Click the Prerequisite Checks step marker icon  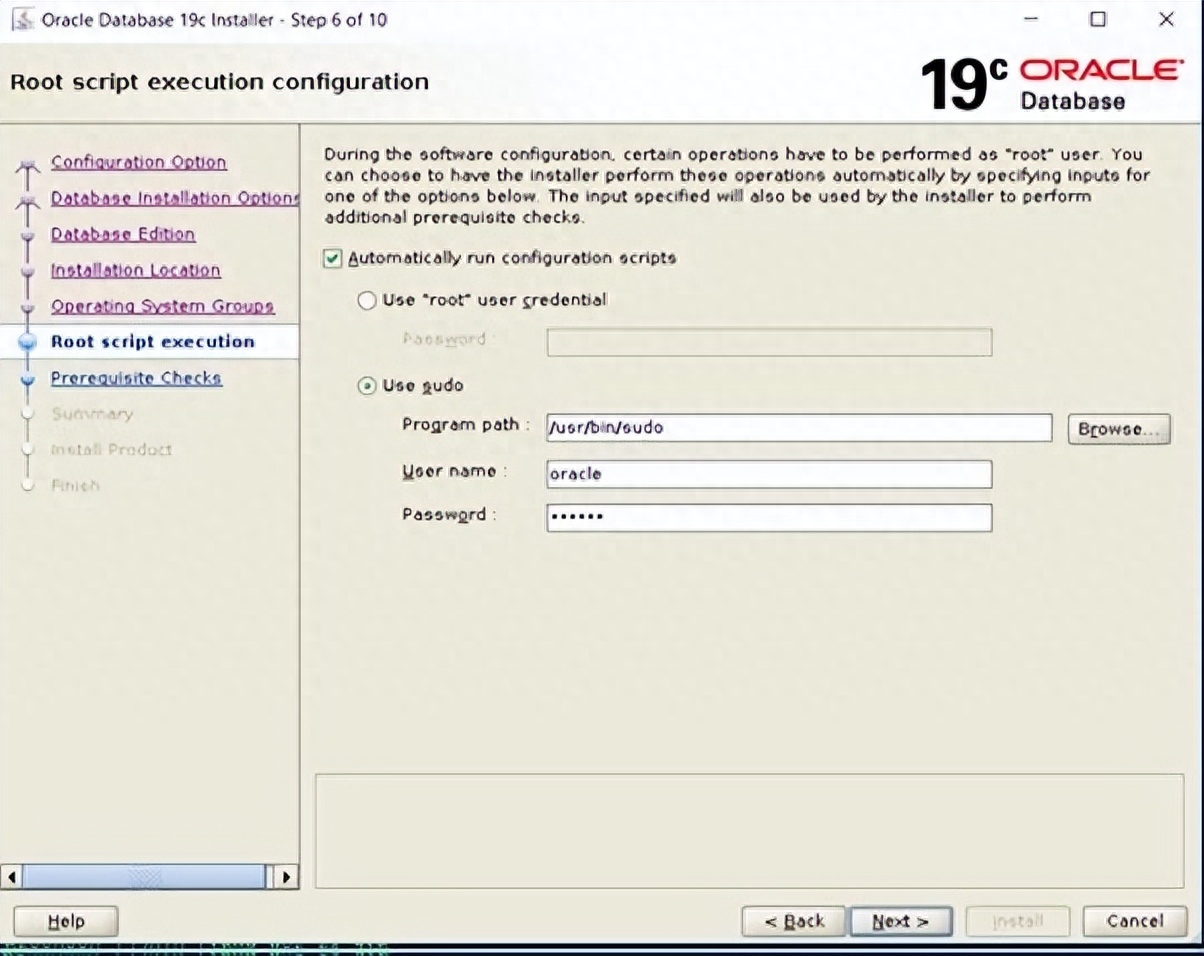click(28, 379)
